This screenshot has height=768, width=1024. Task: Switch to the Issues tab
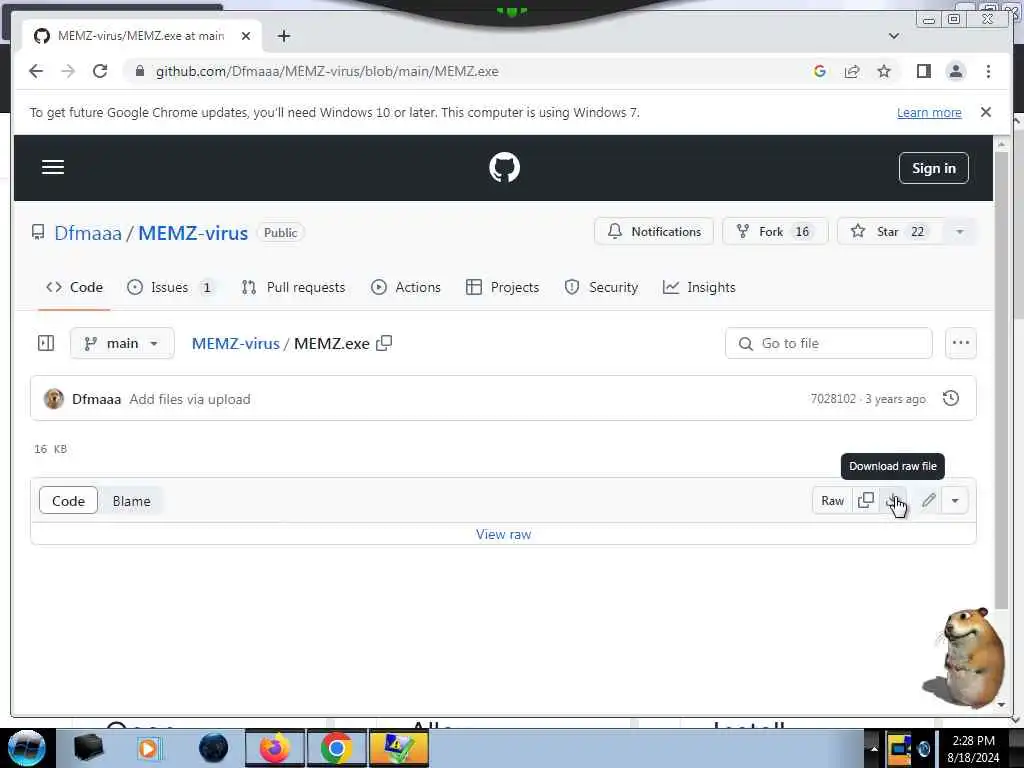[x=170, y=287]
